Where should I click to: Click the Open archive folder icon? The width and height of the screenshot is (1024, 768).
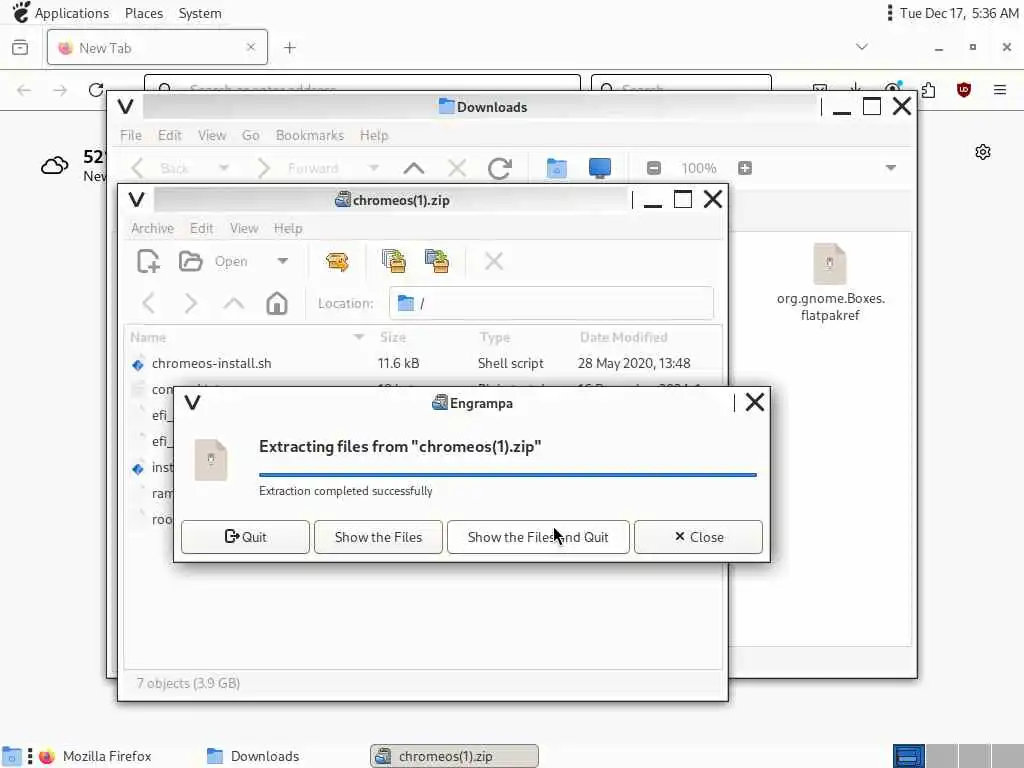[190, 261]
